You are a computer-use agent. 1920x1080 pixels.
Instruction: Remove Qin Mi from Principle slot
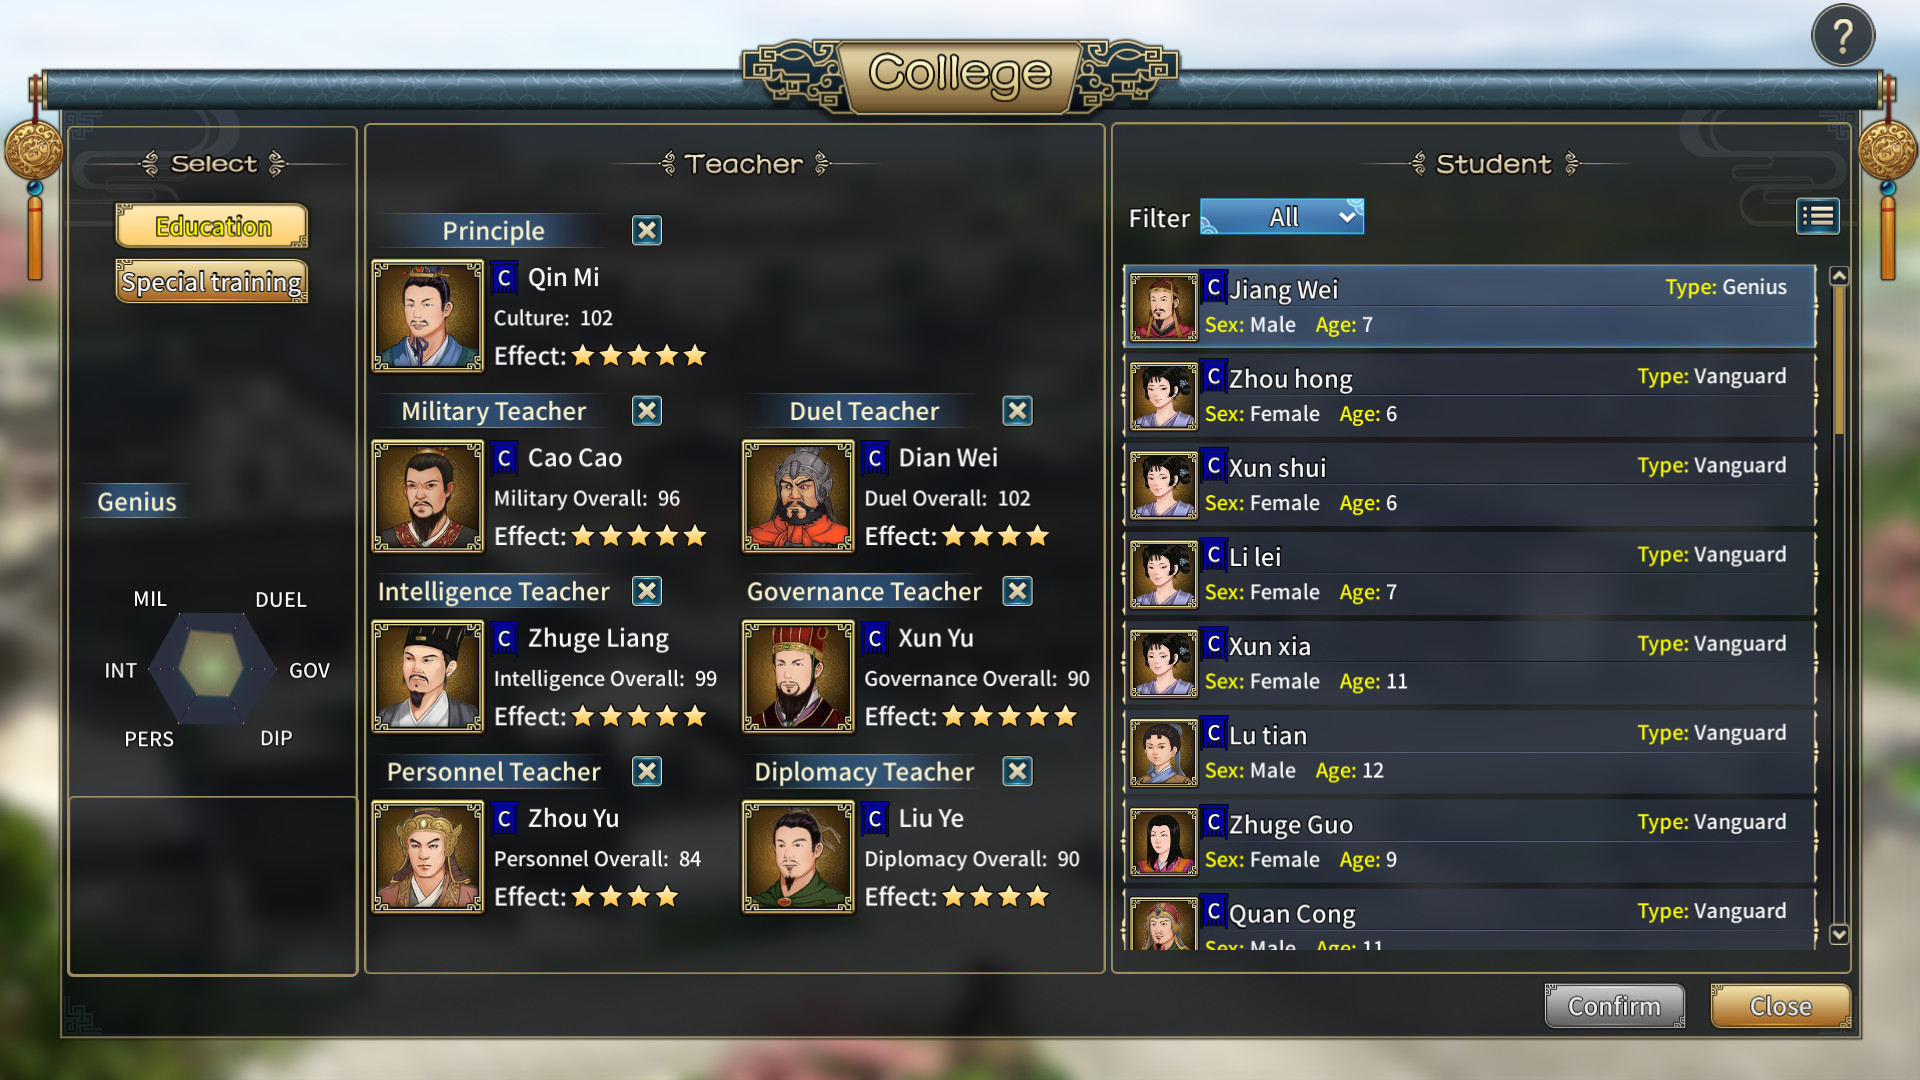tap(647, 231)
